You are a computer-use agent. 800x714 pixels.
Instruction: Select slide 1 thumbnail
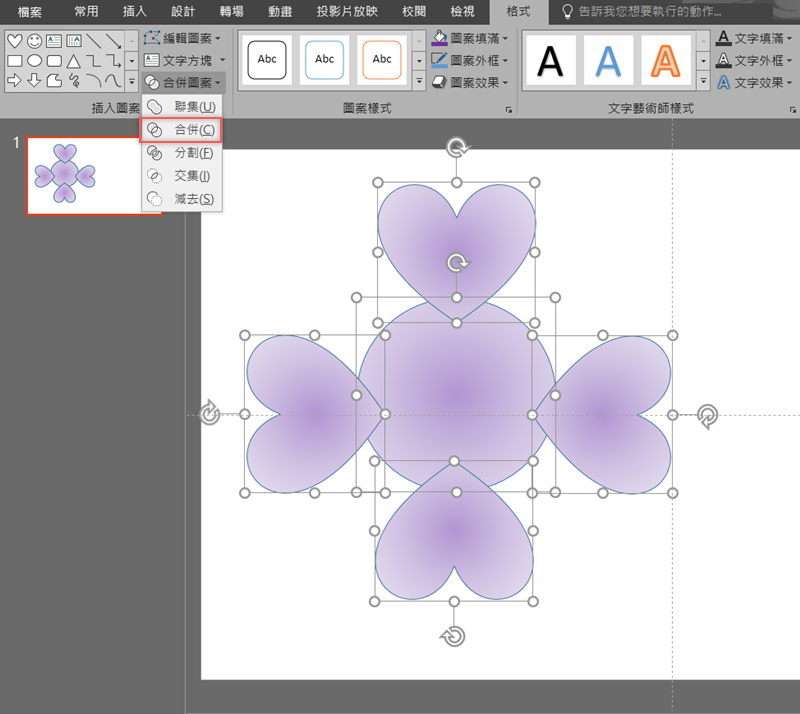93,176
